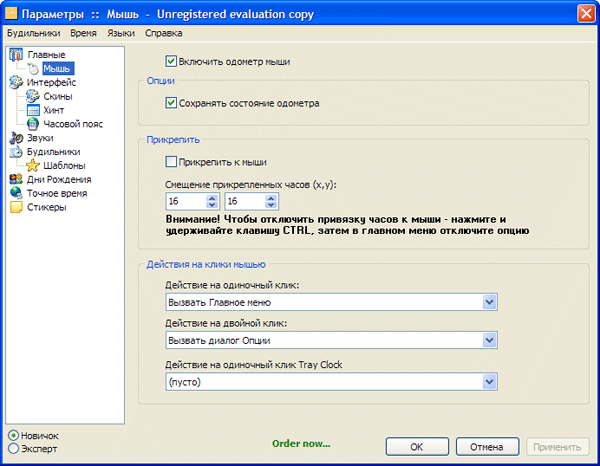This screenshot has width=600, height=466.
Task: Open the double click action dropdown
Action: (x=489, y=340)
